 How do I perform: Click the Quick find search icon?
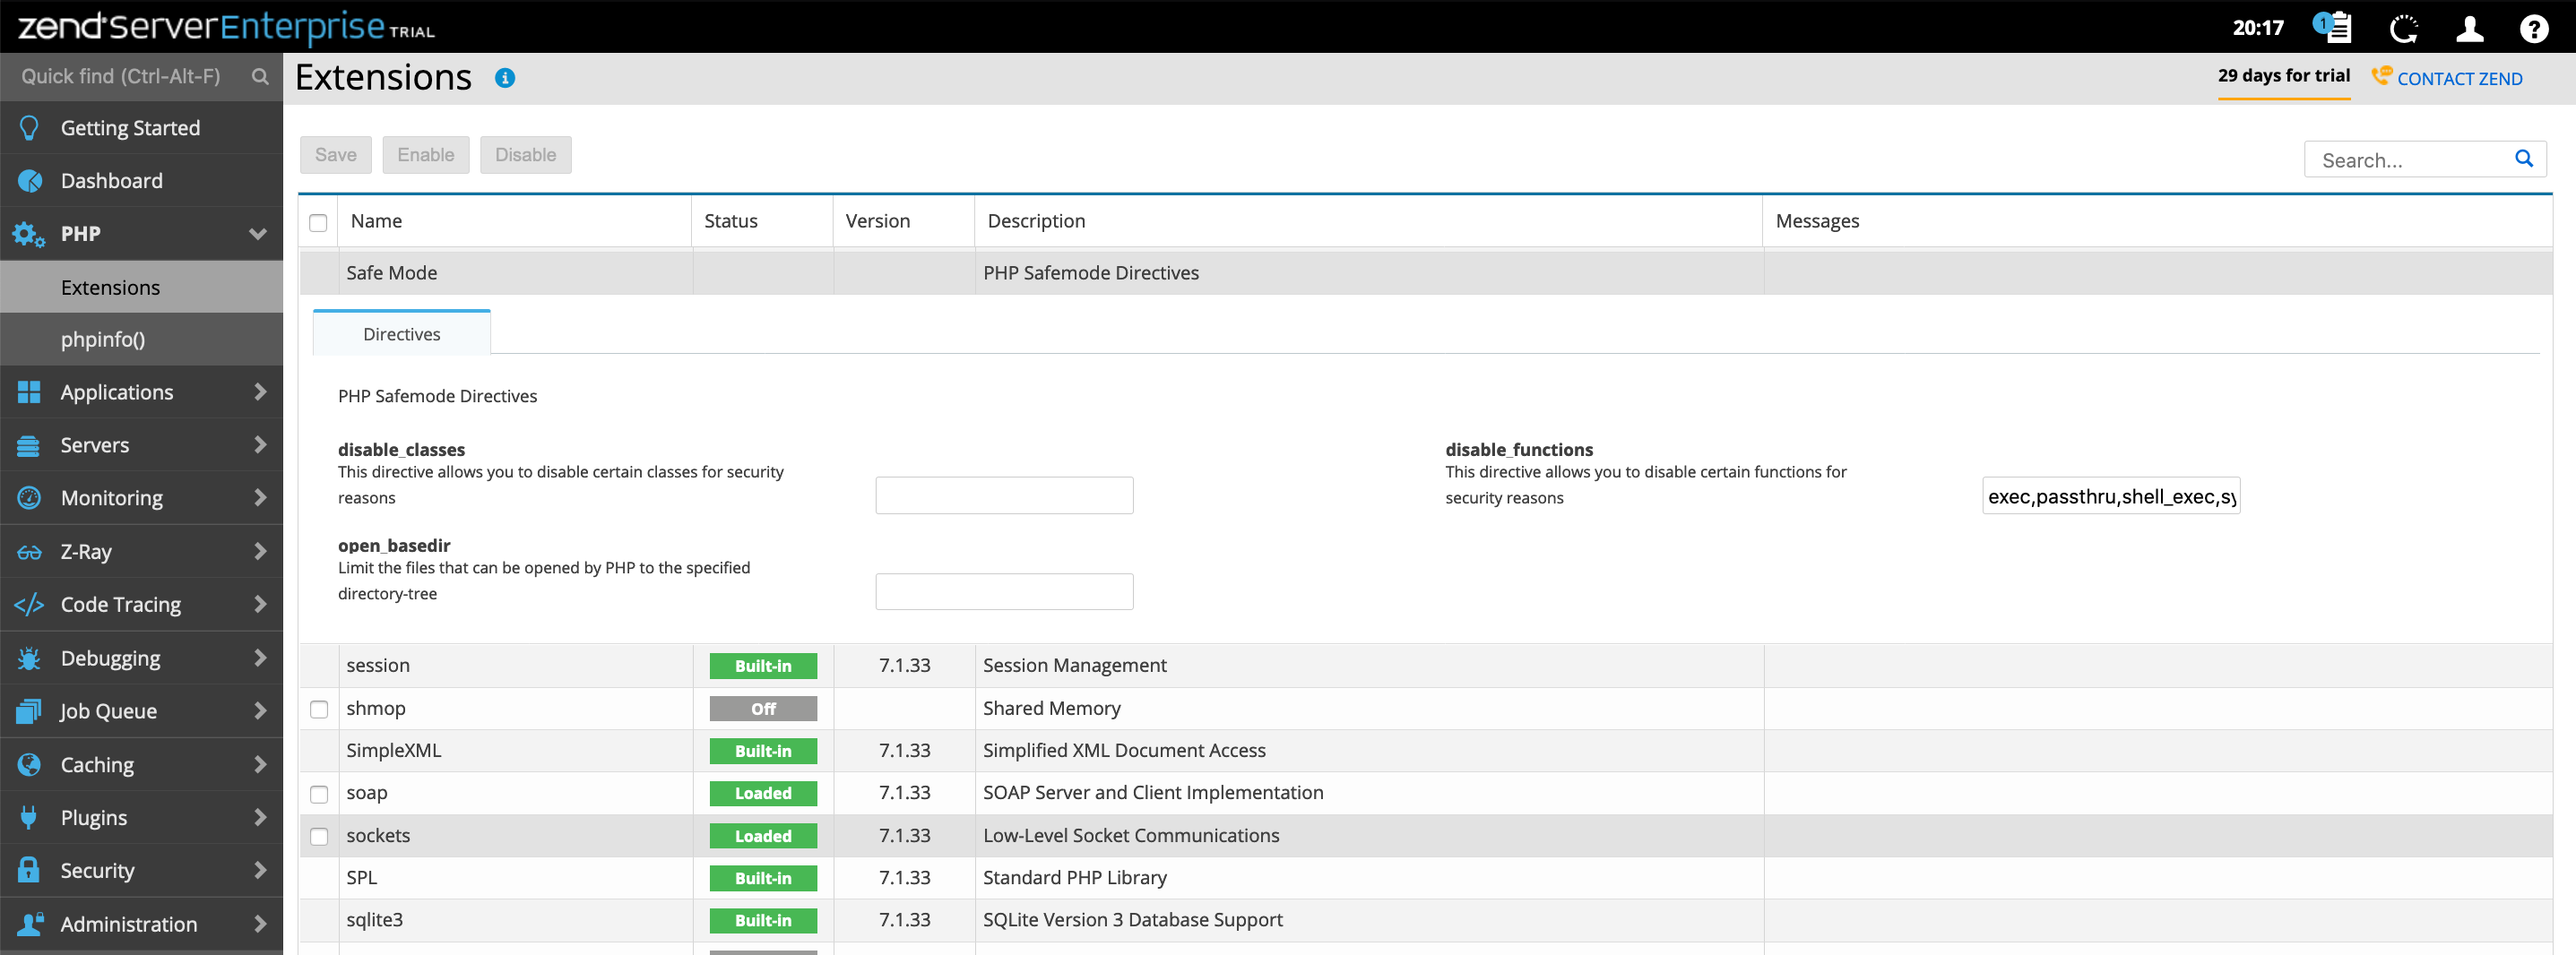pos(260,77)
